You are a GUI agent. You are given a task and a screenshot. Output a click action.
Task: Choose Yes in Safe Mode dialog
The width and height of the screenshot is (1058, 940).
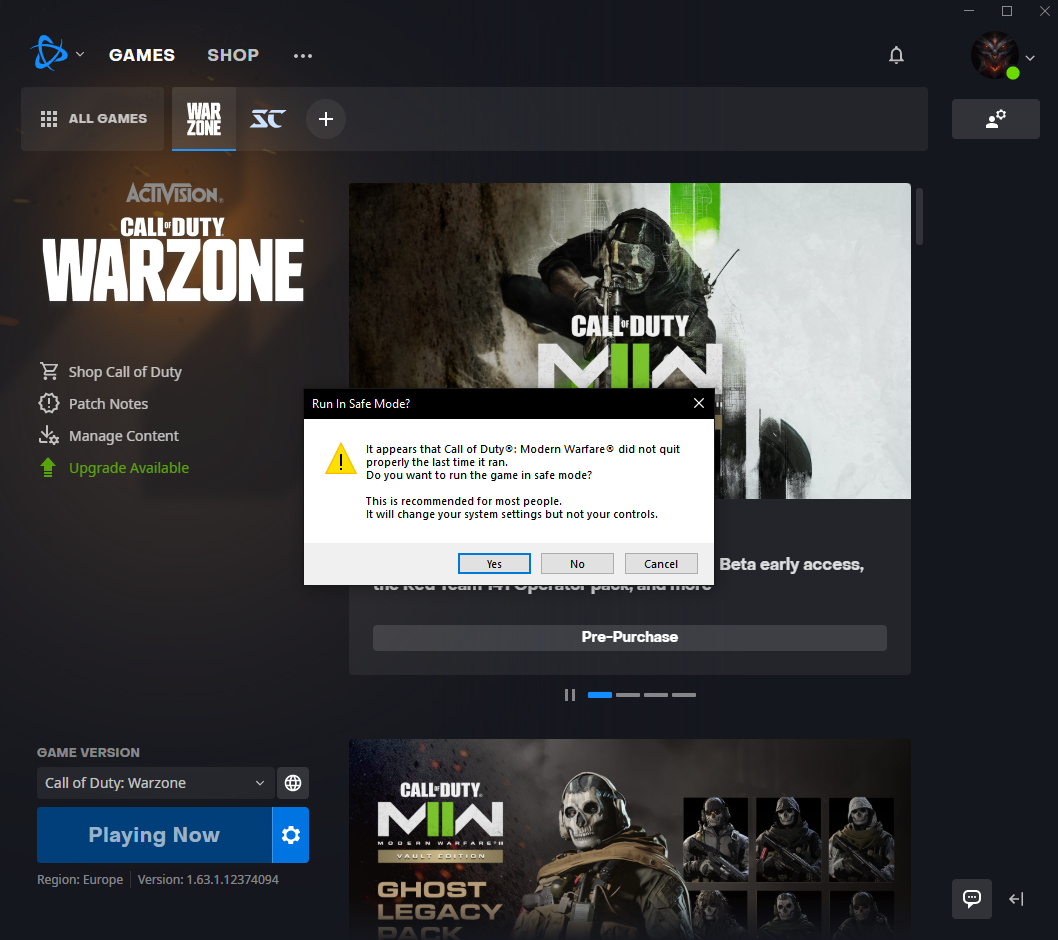click(494, 563)
